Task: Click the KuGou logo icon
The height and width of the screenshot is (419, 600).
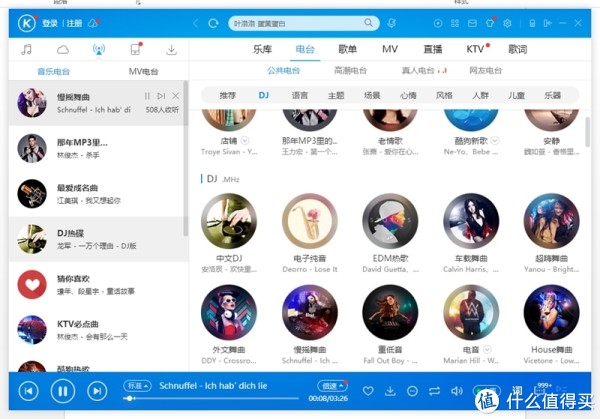Action: tap(26, 23)
